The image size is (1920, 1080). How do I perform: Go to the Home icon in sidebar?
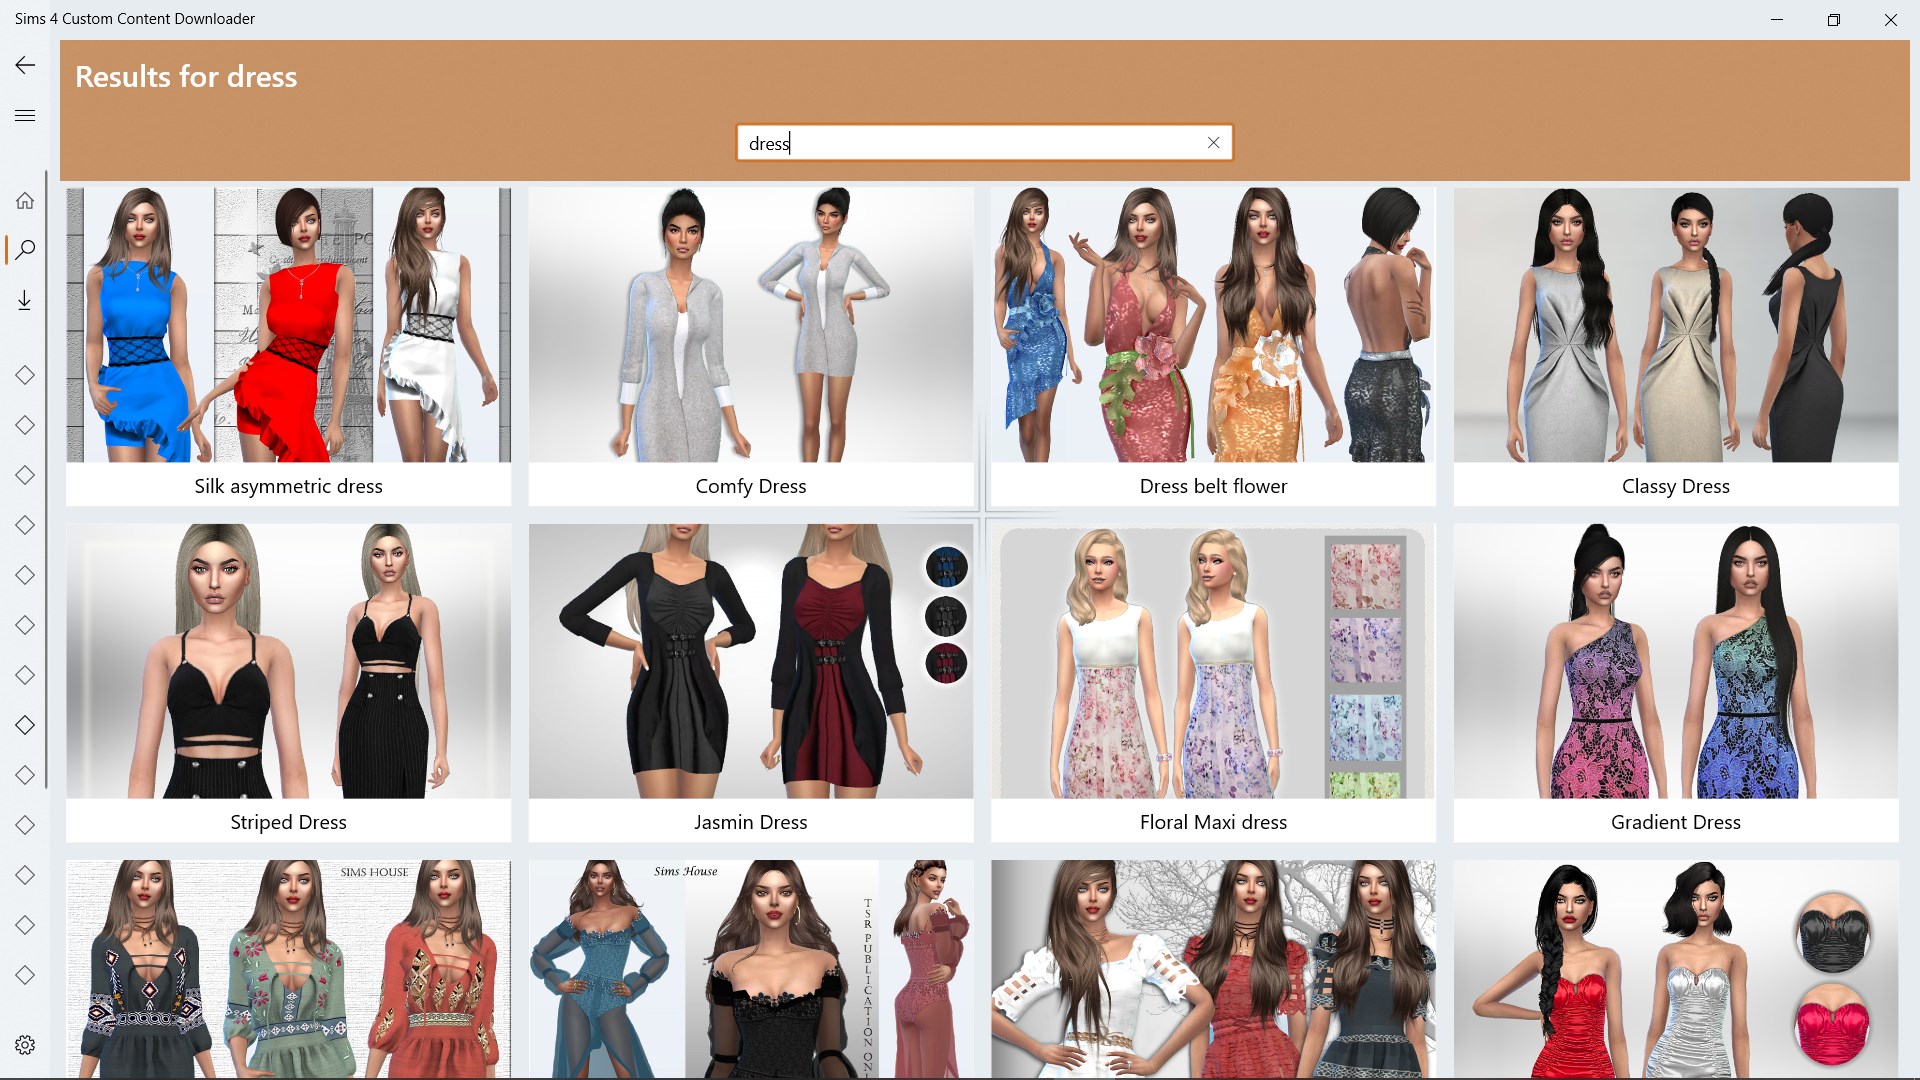coord(25,201)
